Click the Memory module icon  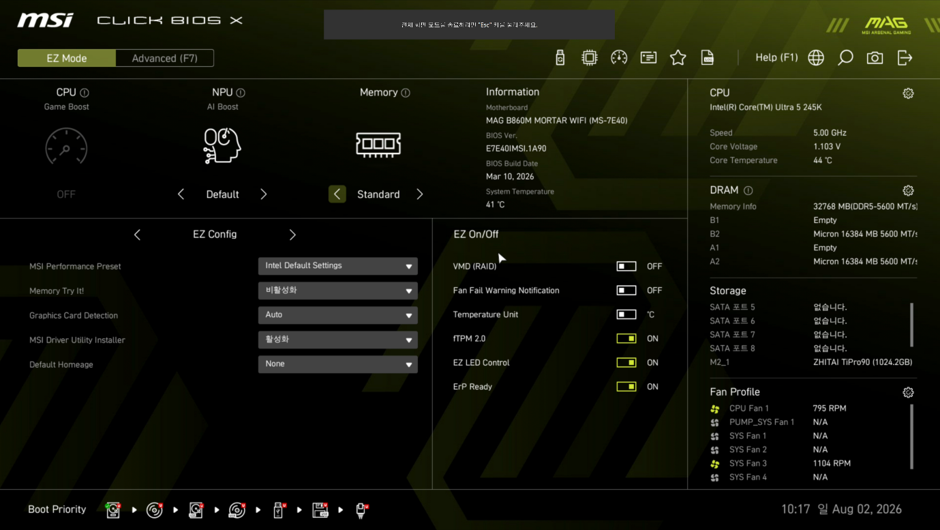(378, 144)
